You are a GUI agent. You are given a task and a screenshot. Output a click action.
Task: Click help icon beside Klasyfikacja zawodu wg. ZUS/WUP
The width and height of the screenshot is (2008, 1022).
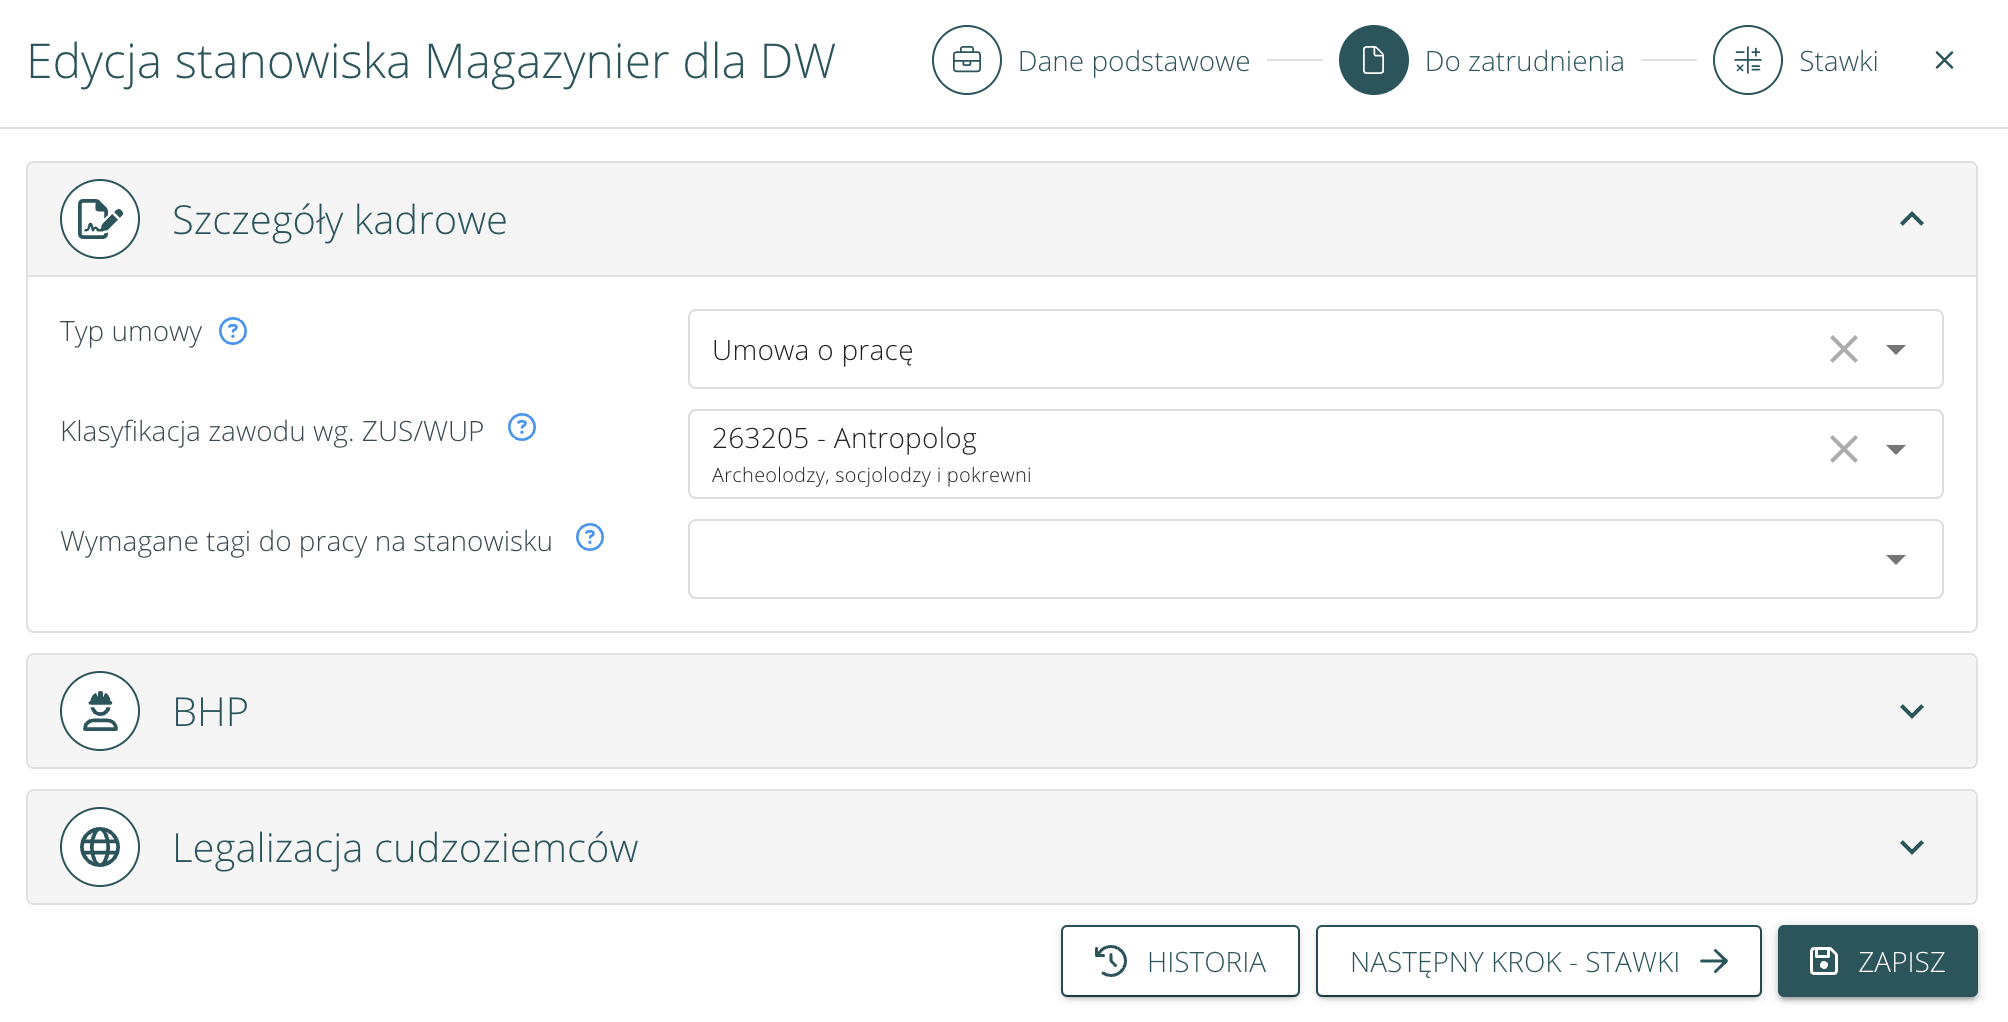(522, 428)
